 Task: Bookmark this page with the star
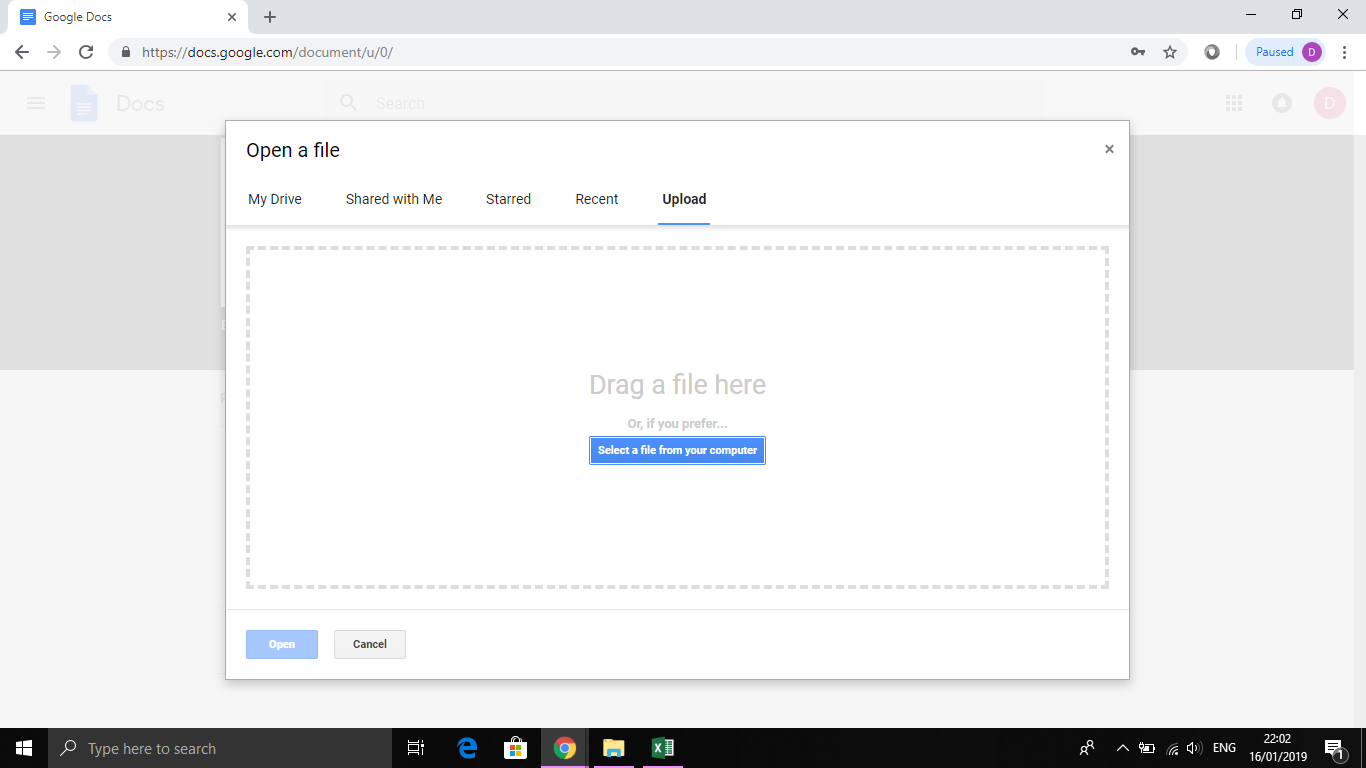coord(1170,52)
